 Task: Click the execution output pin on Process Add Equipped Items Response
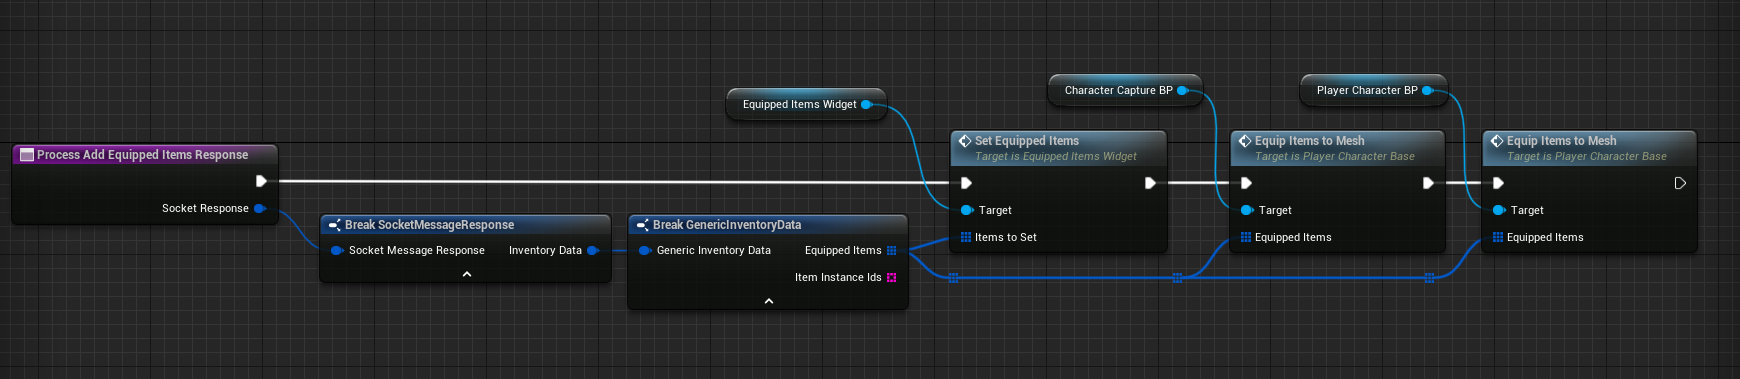tap(261, 181)
